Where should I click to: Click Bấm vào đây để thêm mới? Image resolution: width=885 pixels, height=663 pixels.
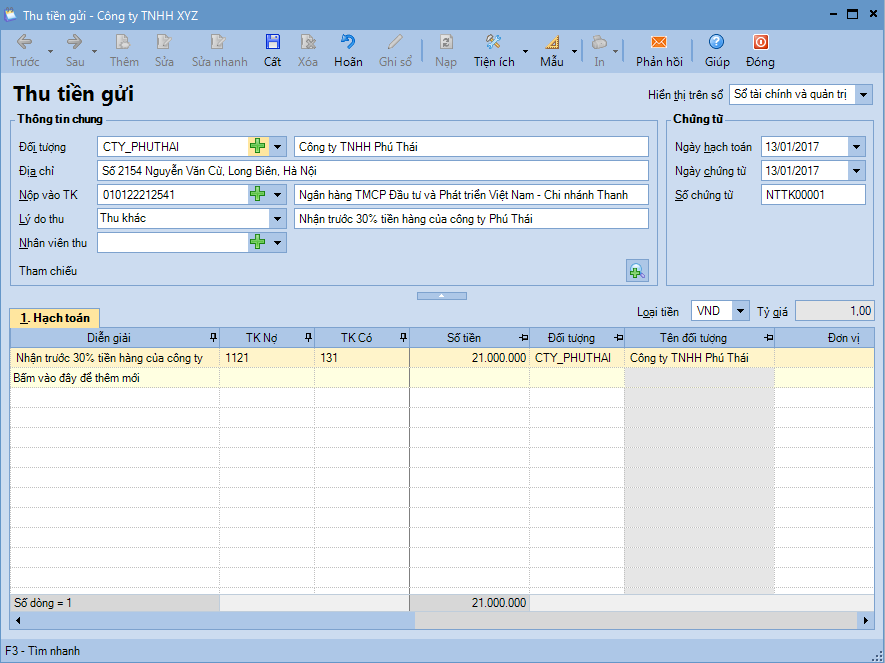tap(77, 378)
